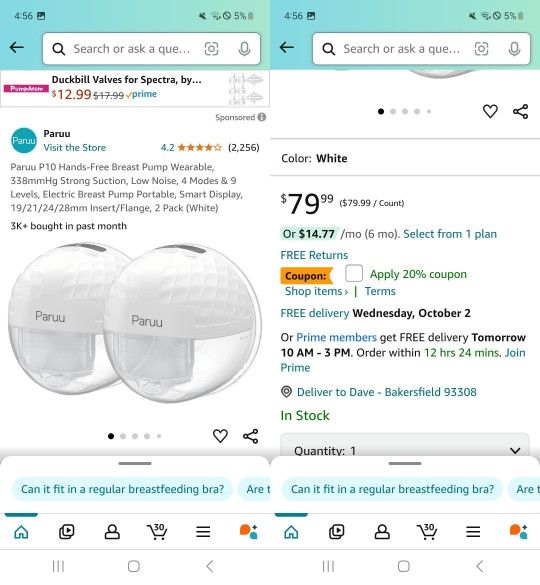Open share icon beside heart on right screen
Screen dimensions: 540x585
pos(520,111)
